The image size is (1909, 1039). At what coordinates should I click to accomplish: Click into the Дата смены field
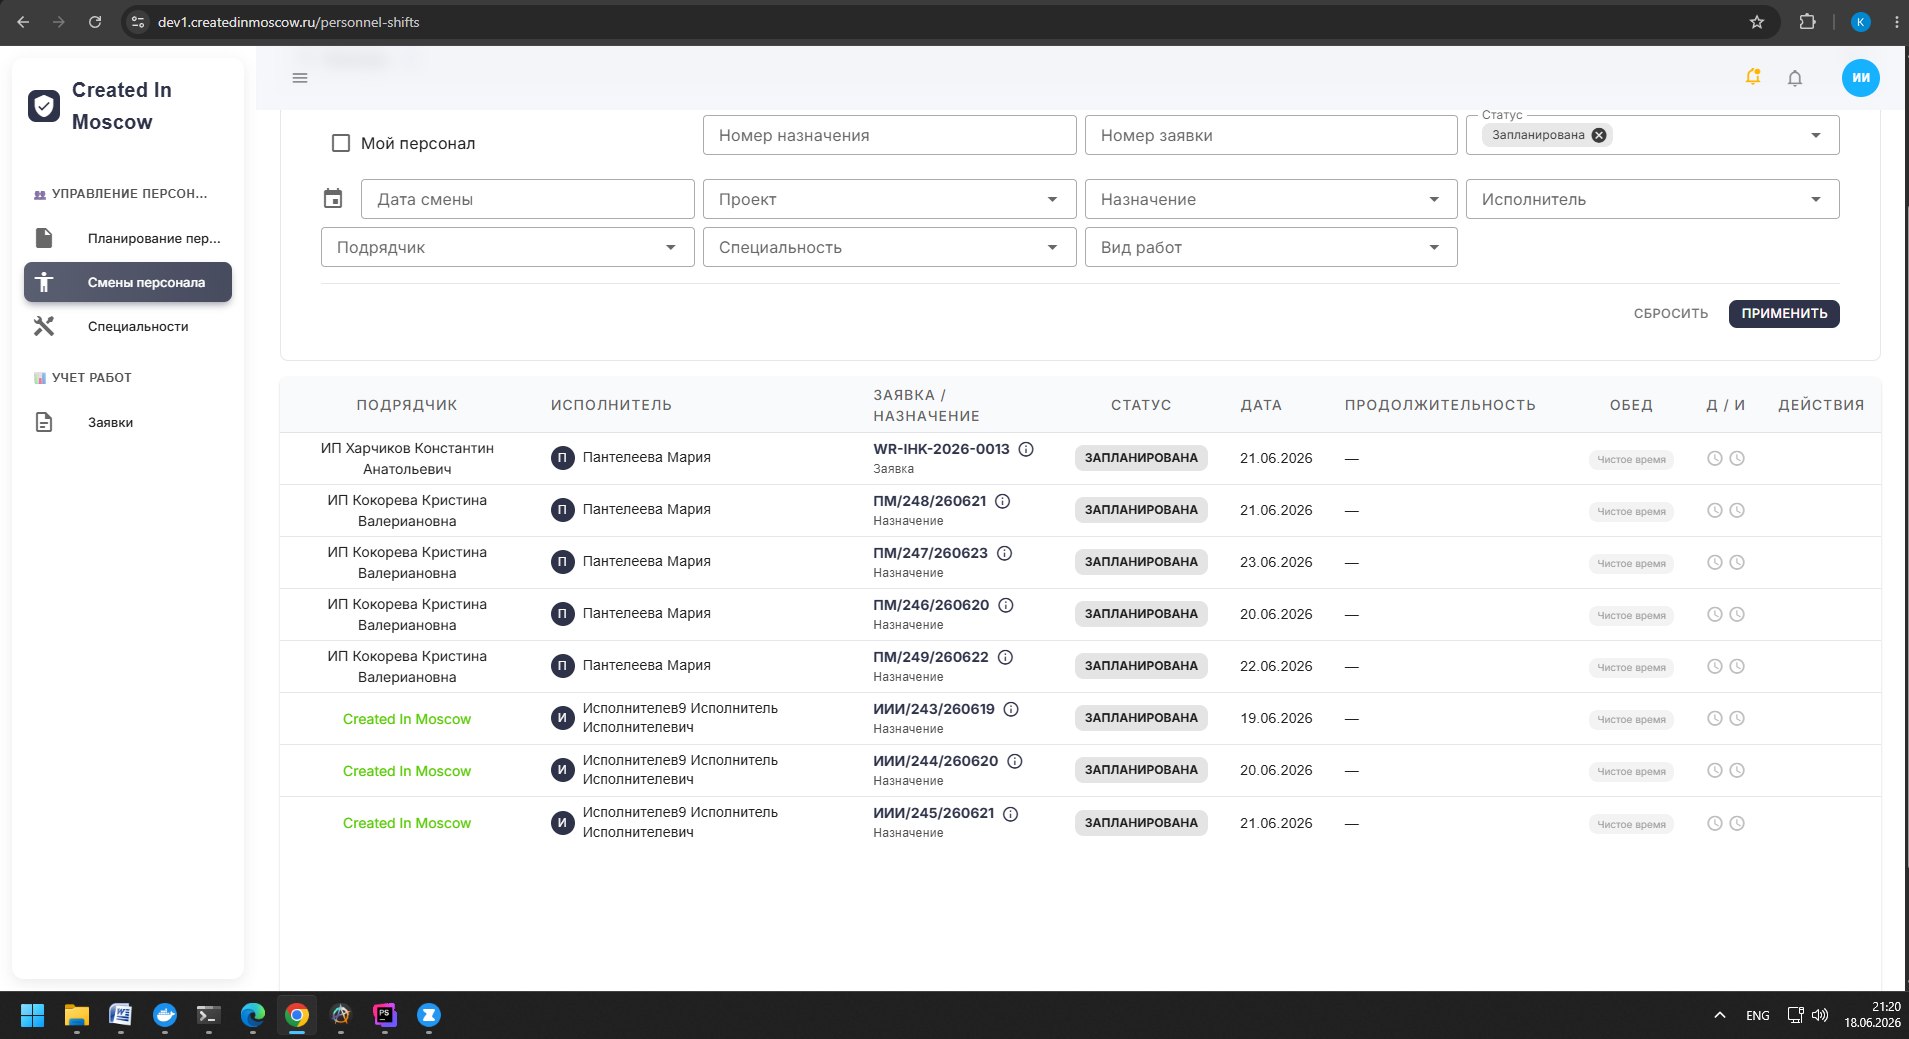click(x=527, y=199)
